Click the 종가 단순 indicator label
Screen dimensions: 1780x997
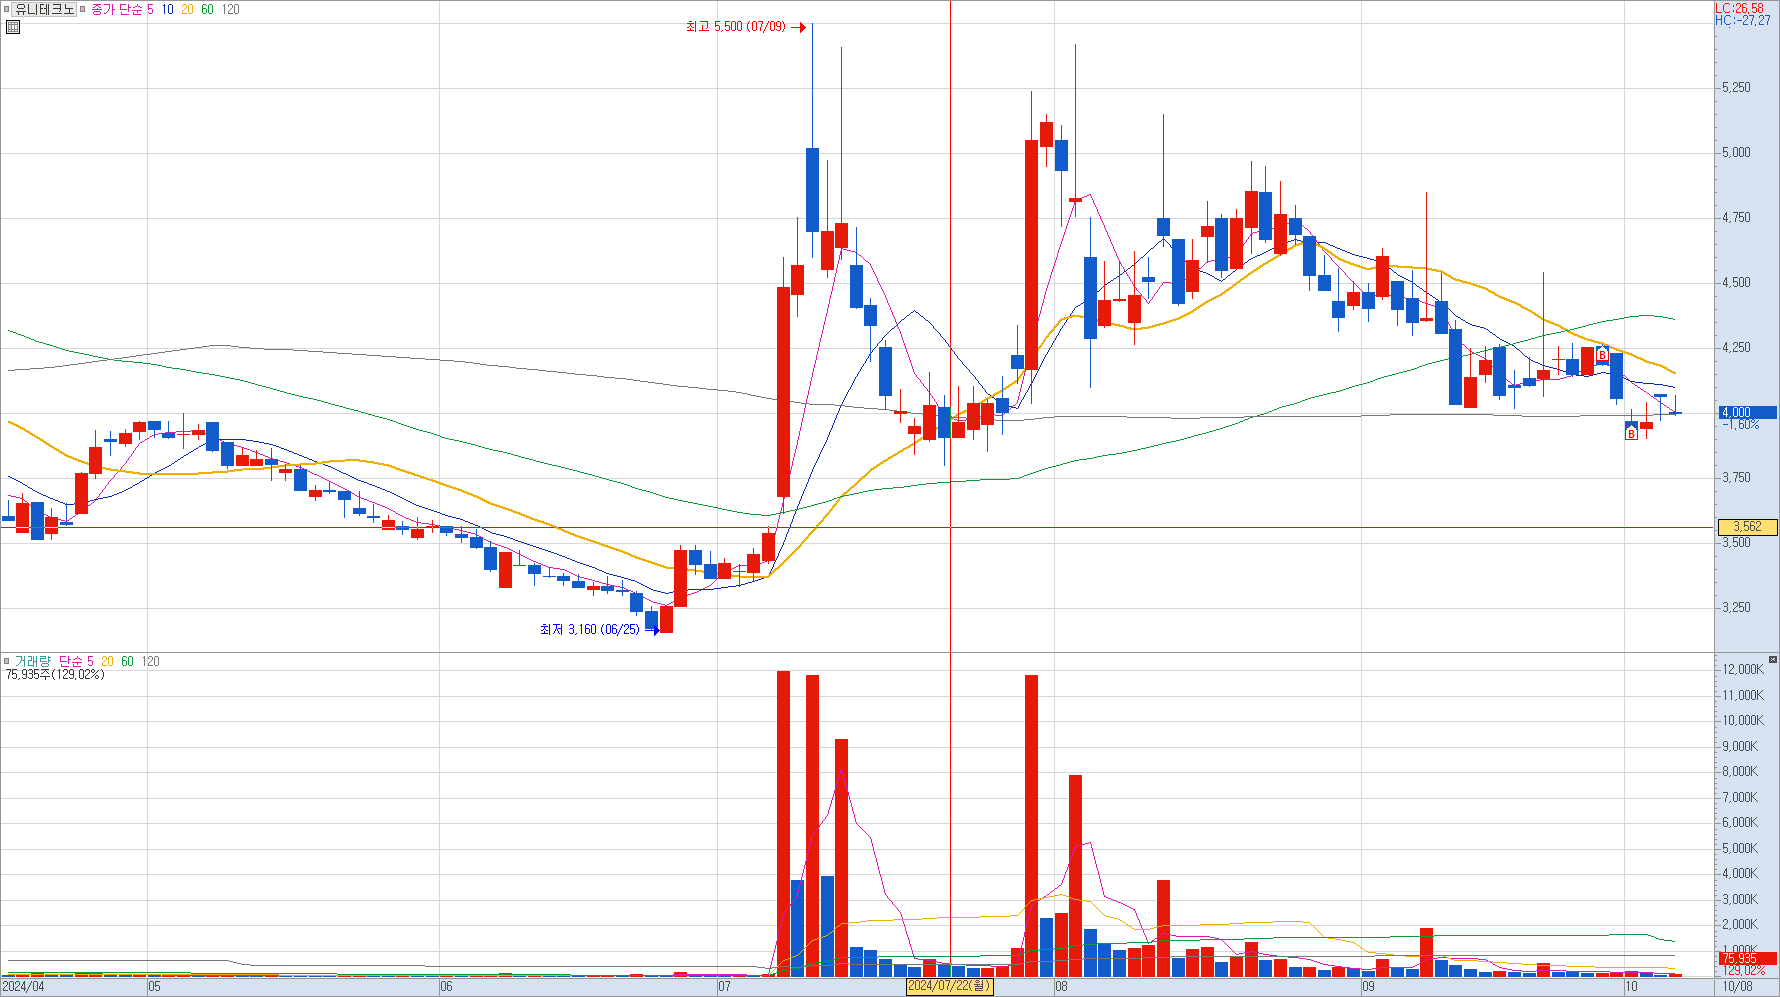(x=116, y=9)
